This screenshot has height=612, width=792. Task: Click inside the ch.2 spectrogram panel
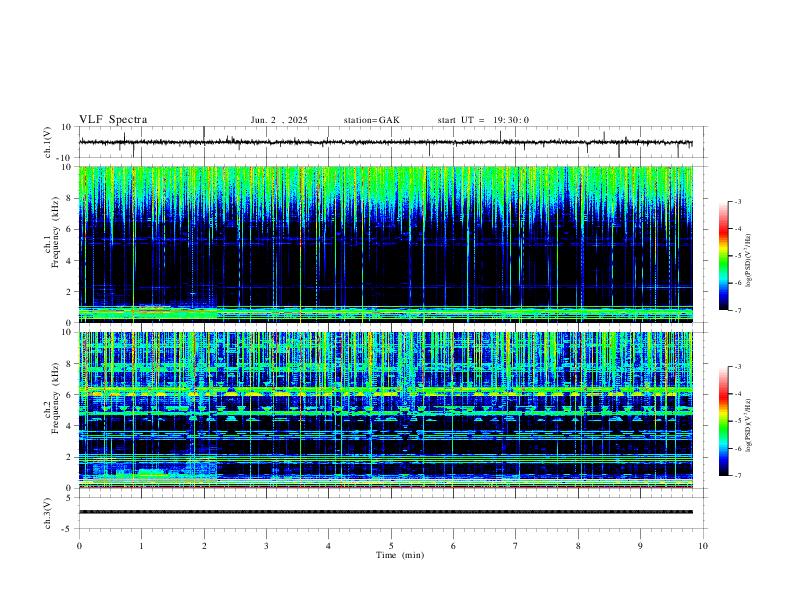coord(386,410)
